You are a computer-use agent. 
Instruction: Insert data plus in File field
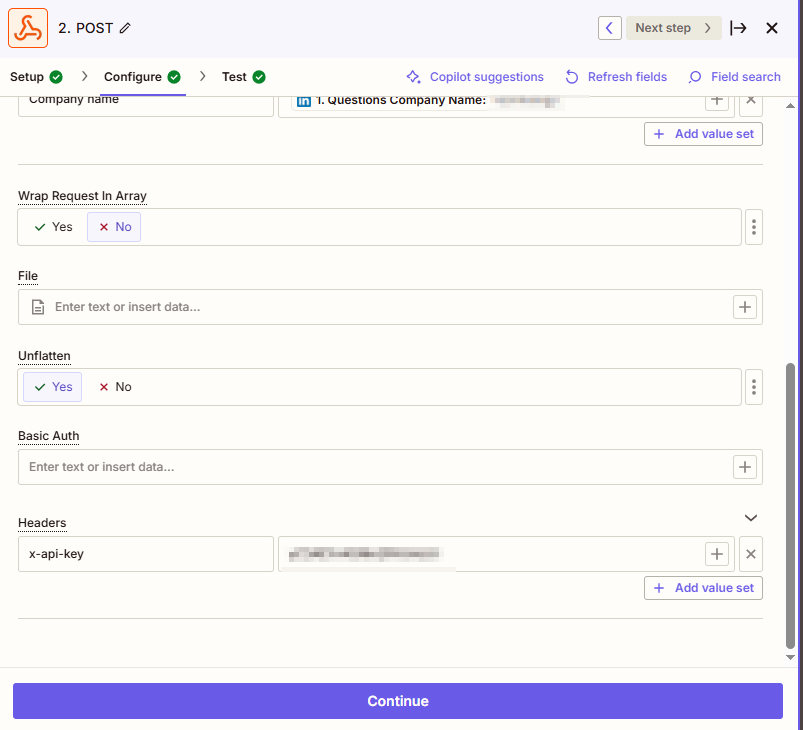(745, 307)
